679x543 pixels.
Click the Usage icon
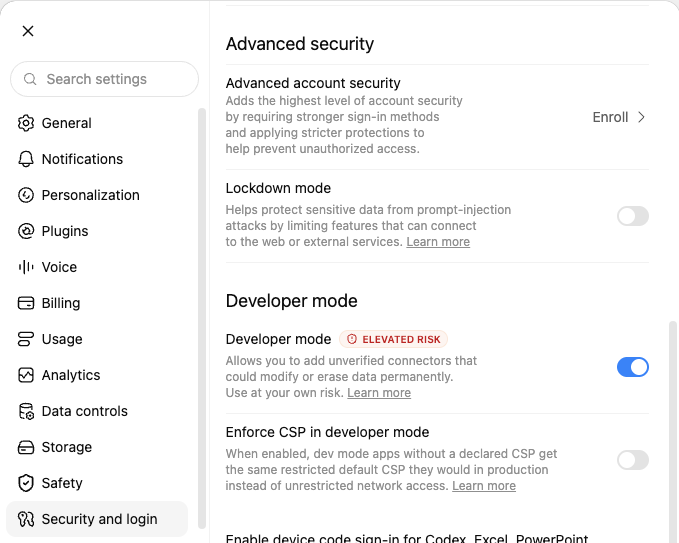click(x=26, y=339)
